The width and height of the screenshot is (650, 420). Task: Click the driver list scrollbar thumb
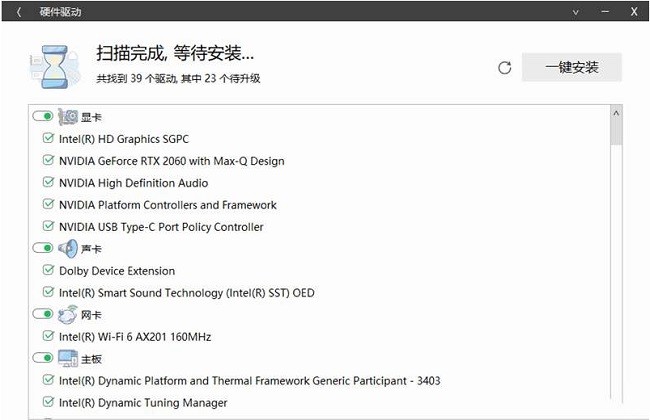[616, 132]
